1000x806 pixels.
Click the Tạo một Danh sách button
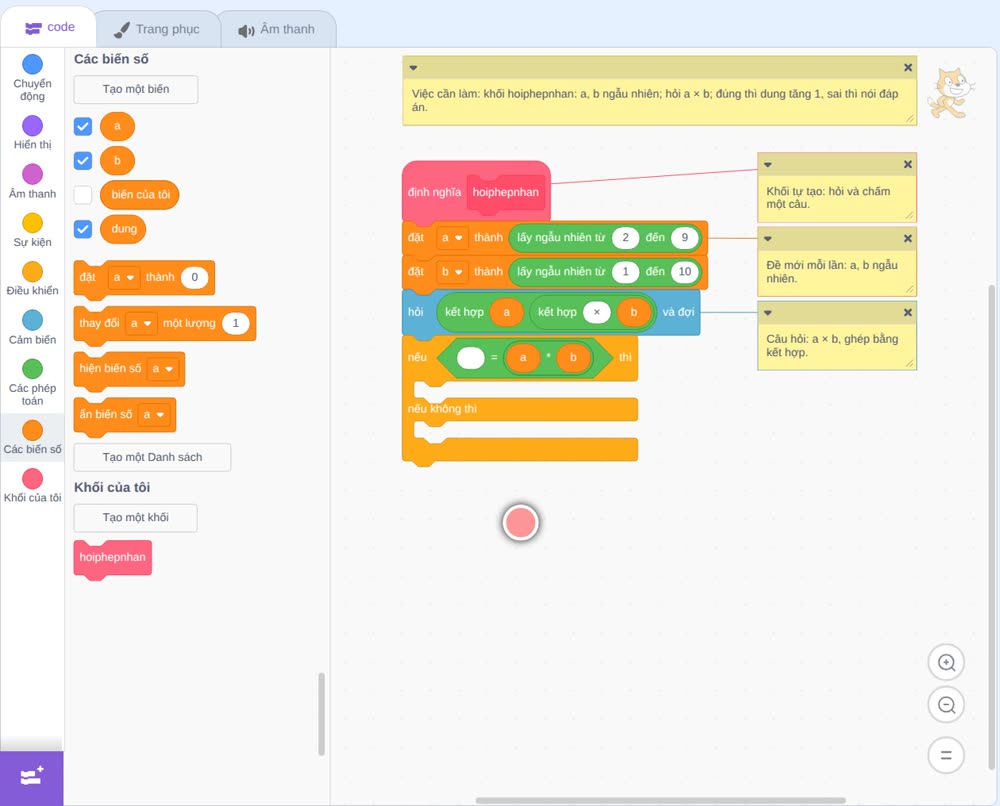click(x=152, y=457)
